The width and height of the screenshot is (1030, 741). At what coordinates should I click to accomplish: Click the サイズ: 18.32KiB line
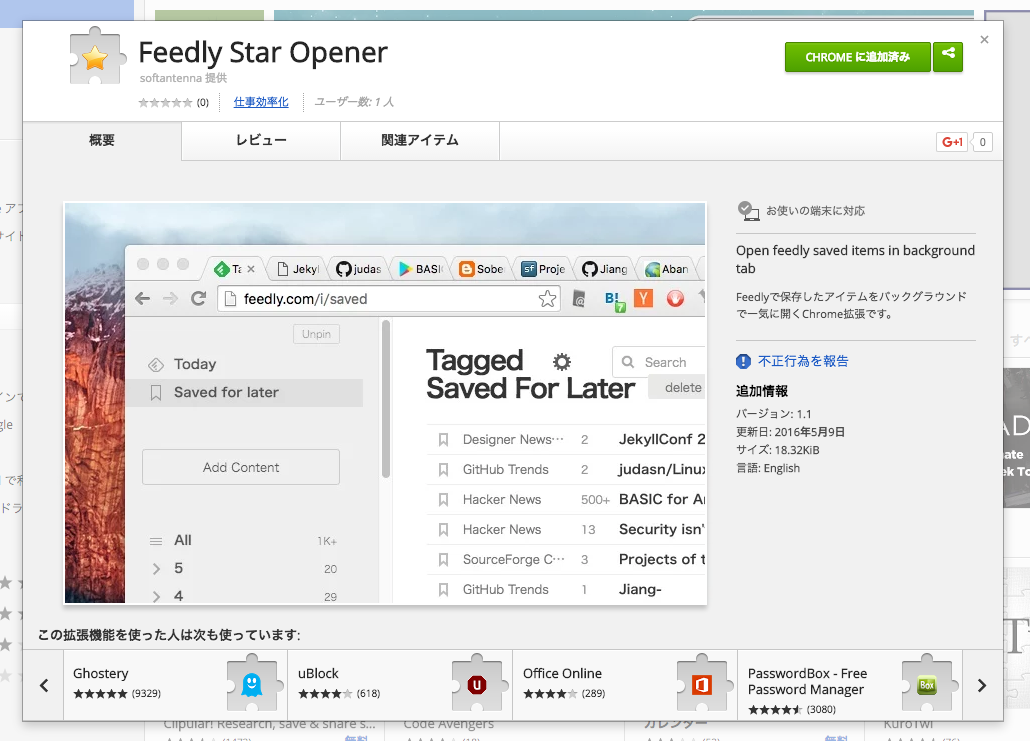point(778,450)
